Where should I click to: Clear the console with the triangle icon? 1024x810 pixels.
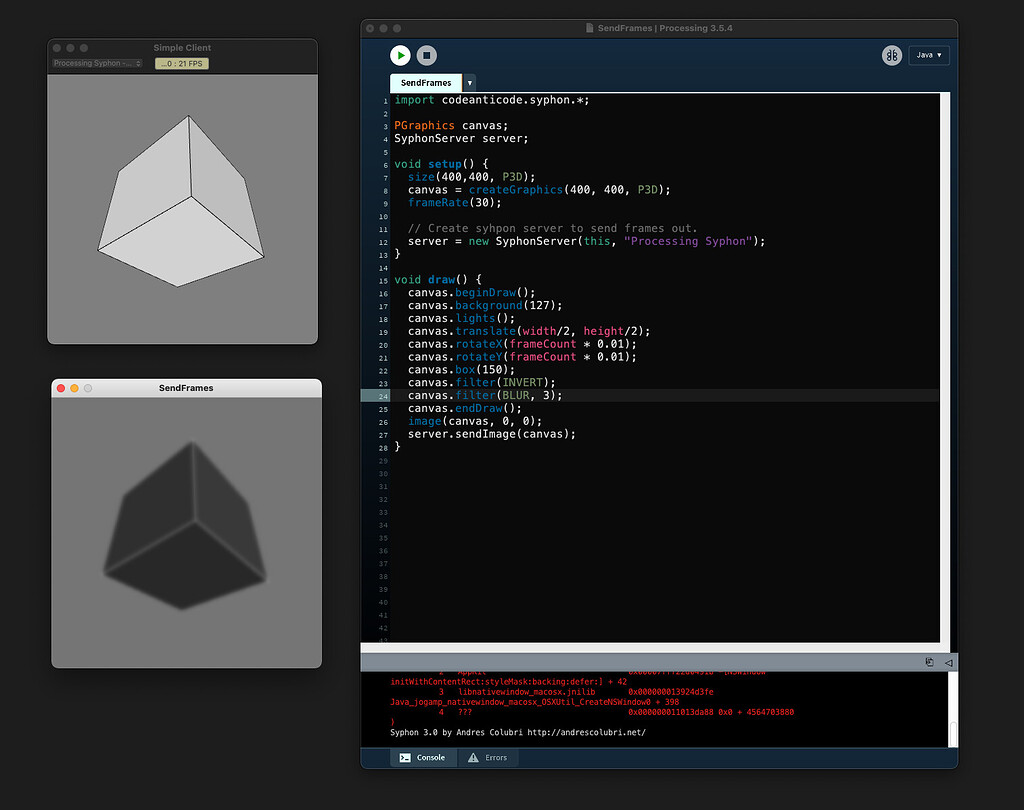tap(948, 662)
